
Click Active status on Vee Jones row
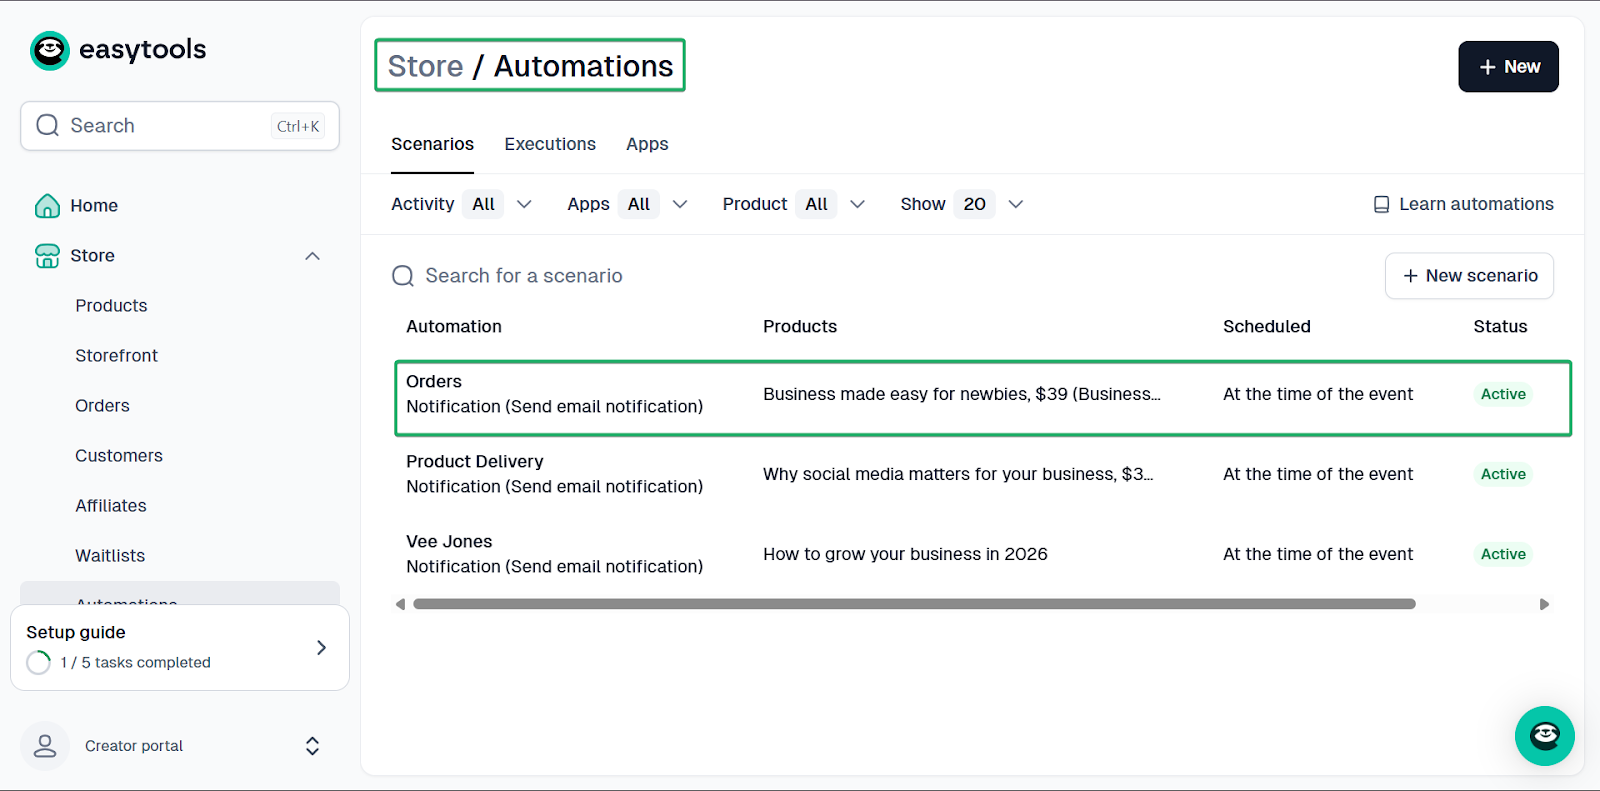1503,554
